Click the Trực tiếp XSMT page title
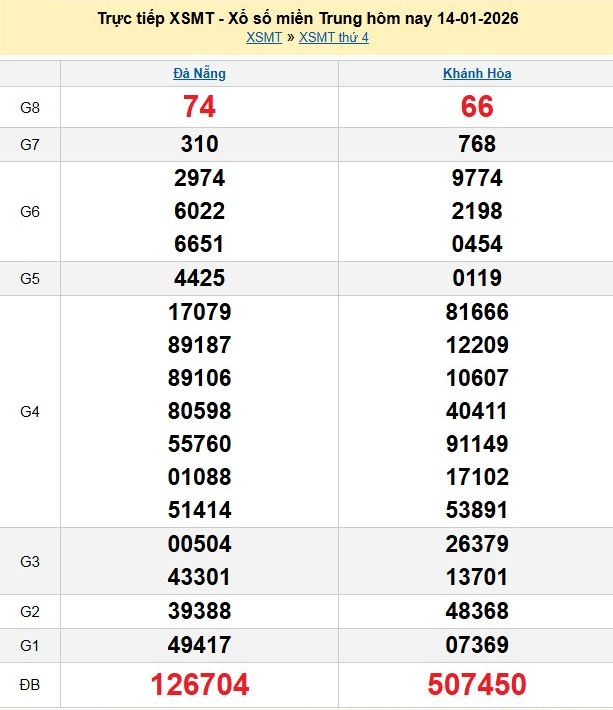This screenshot has width=613, height=710. coord(308,19)
